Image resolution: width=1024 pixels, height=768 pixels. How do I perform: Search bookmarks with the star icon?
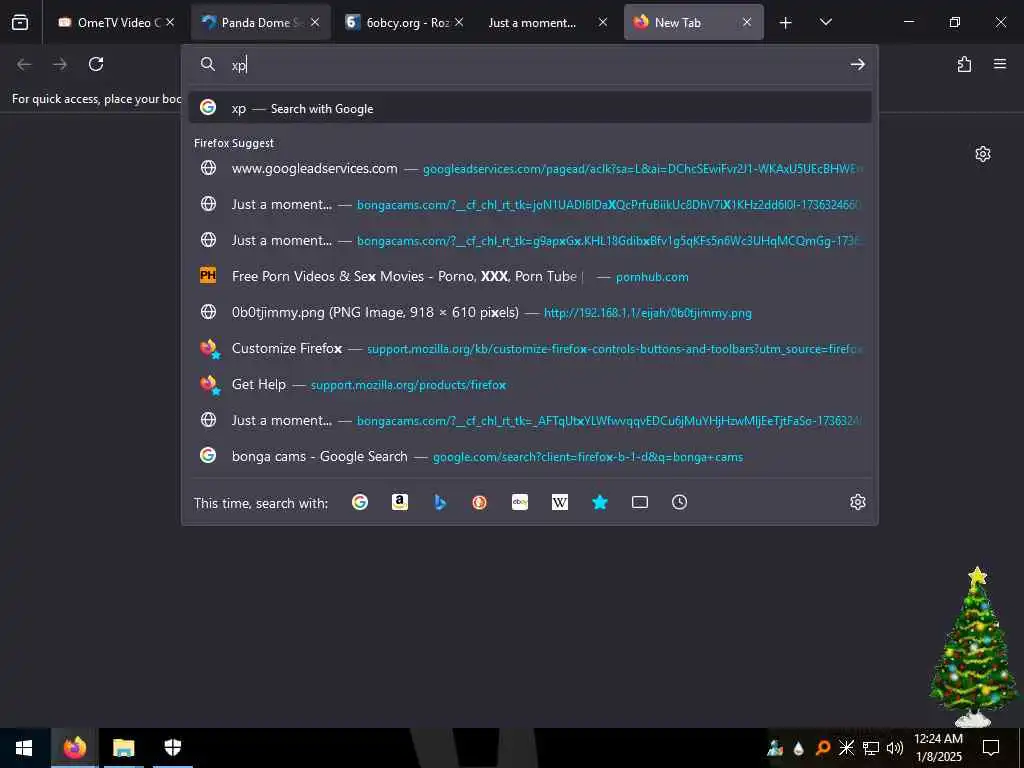click(600, 502)
